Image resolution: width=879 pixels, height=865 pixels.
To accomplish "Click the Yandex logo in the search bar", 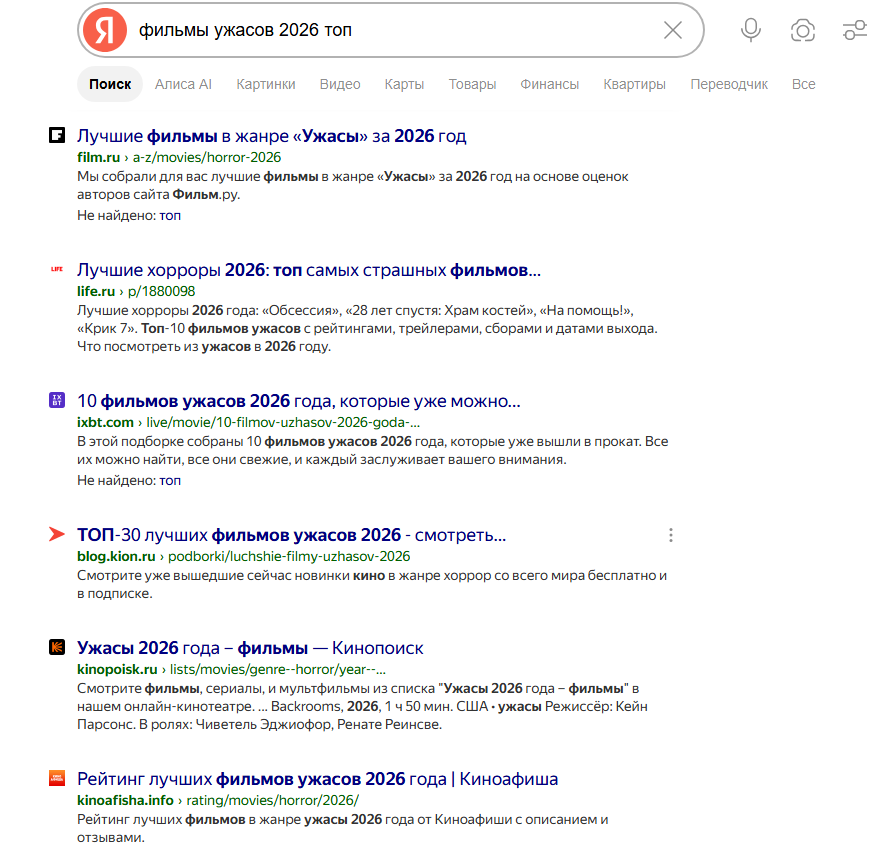I will (105, 30).
